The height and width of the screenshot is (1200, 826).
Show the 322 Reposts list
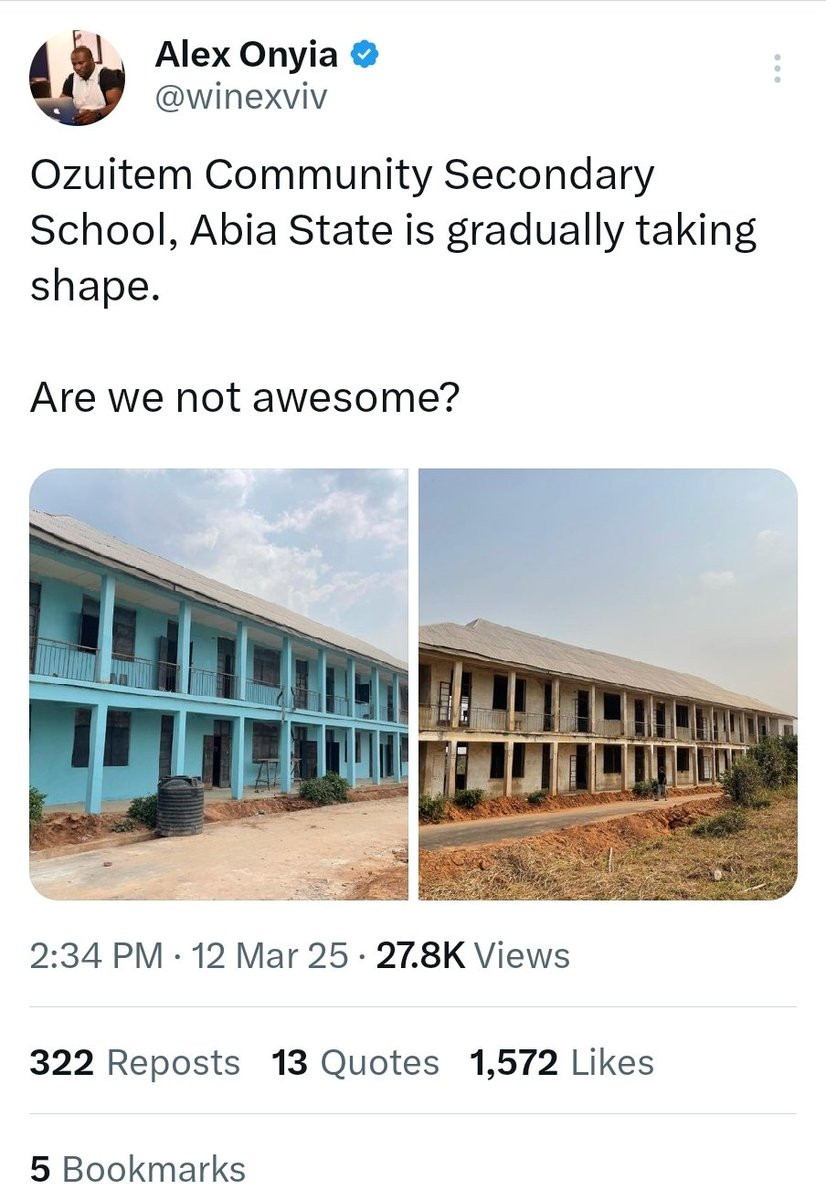tap(135, 1062)
